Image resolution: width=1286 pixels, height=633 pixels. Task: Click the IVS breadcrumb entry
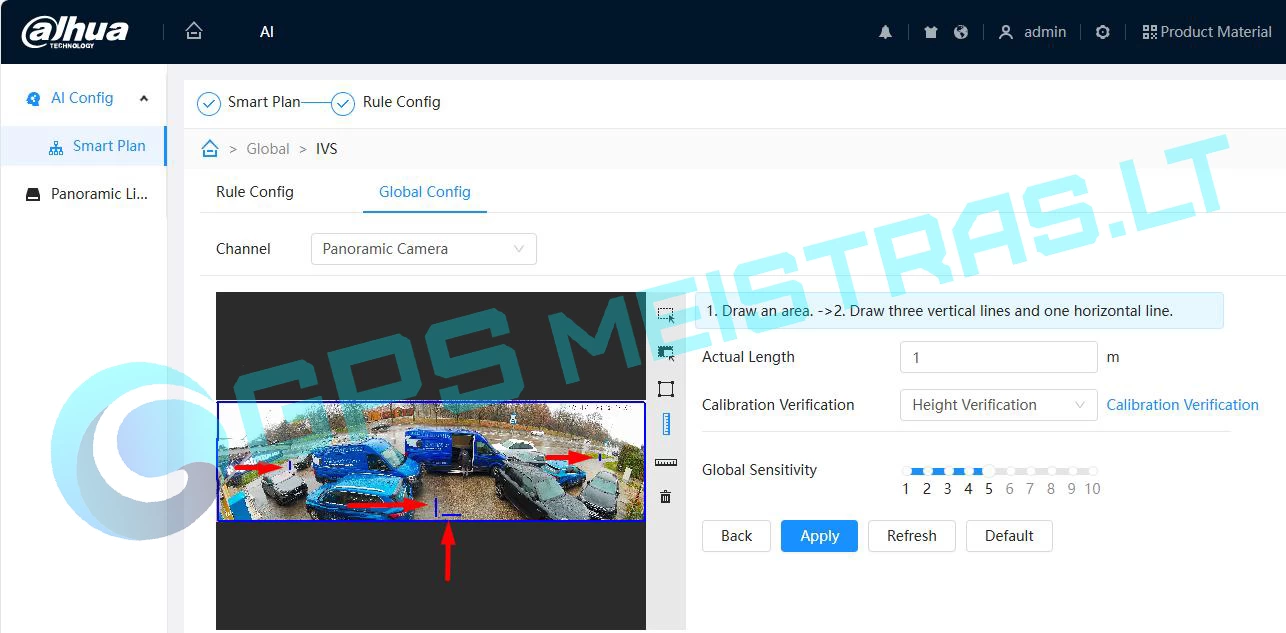[x=327, y=149]
